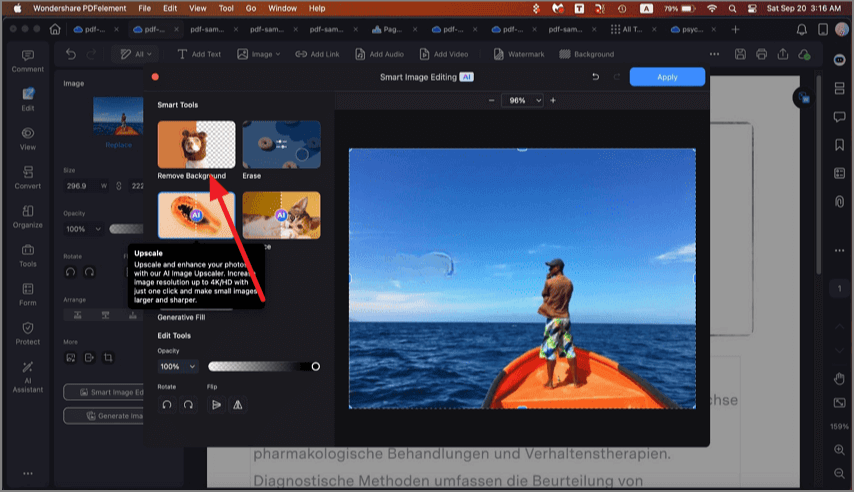The image size is (854, 492).
Task: Open the All edit mode dropdown
Action: tap(136, 54)
